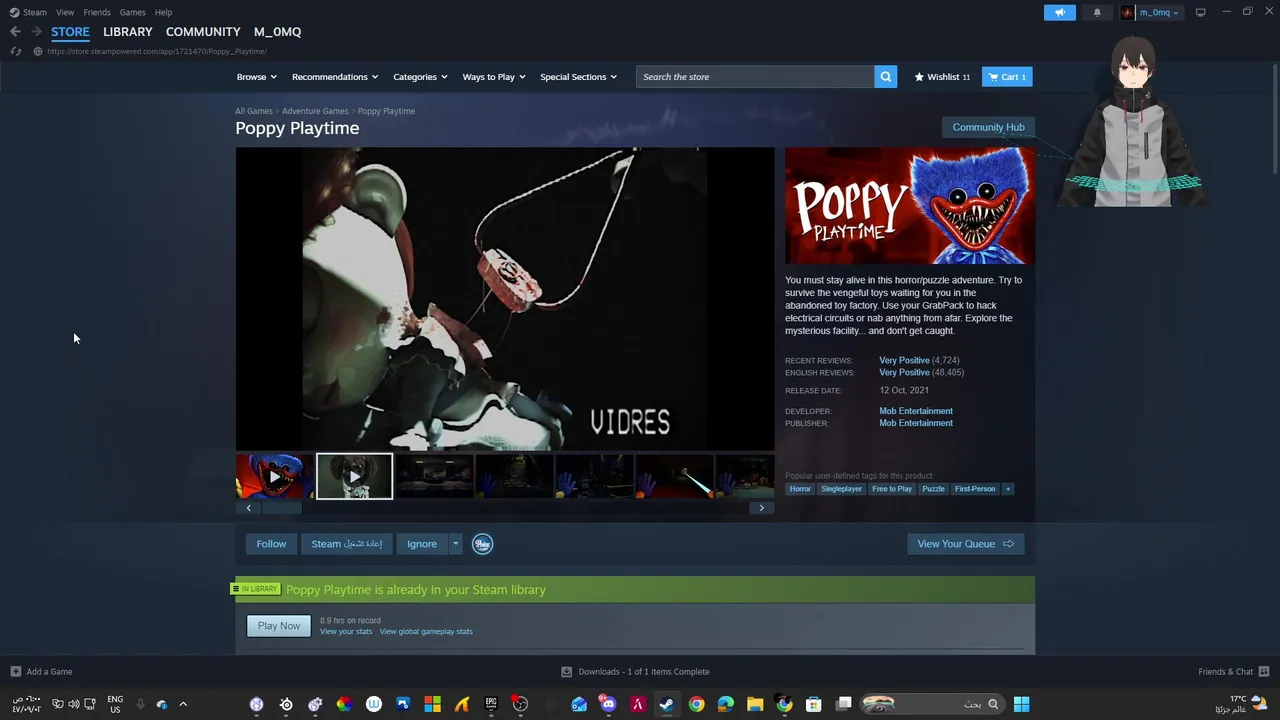Click the search magnifier button
1280x720 pixels.
885,77
